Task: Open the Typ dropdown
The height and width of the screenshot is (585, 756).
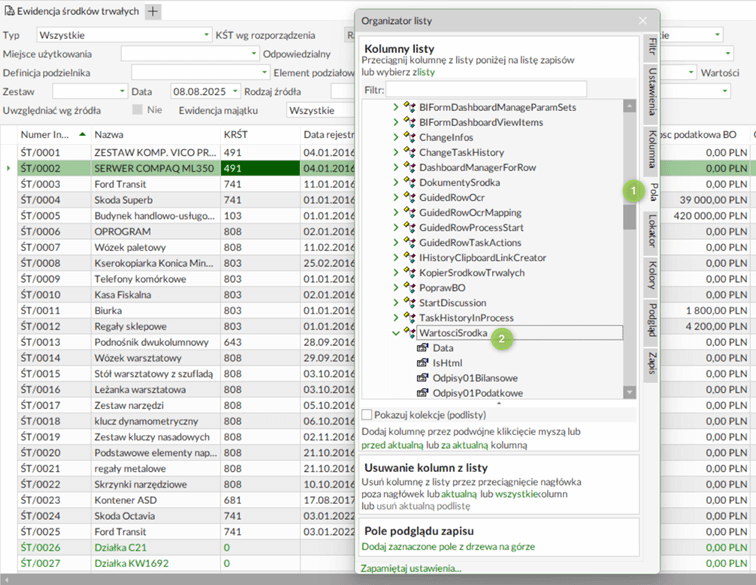Action: (x=204, y=35)
